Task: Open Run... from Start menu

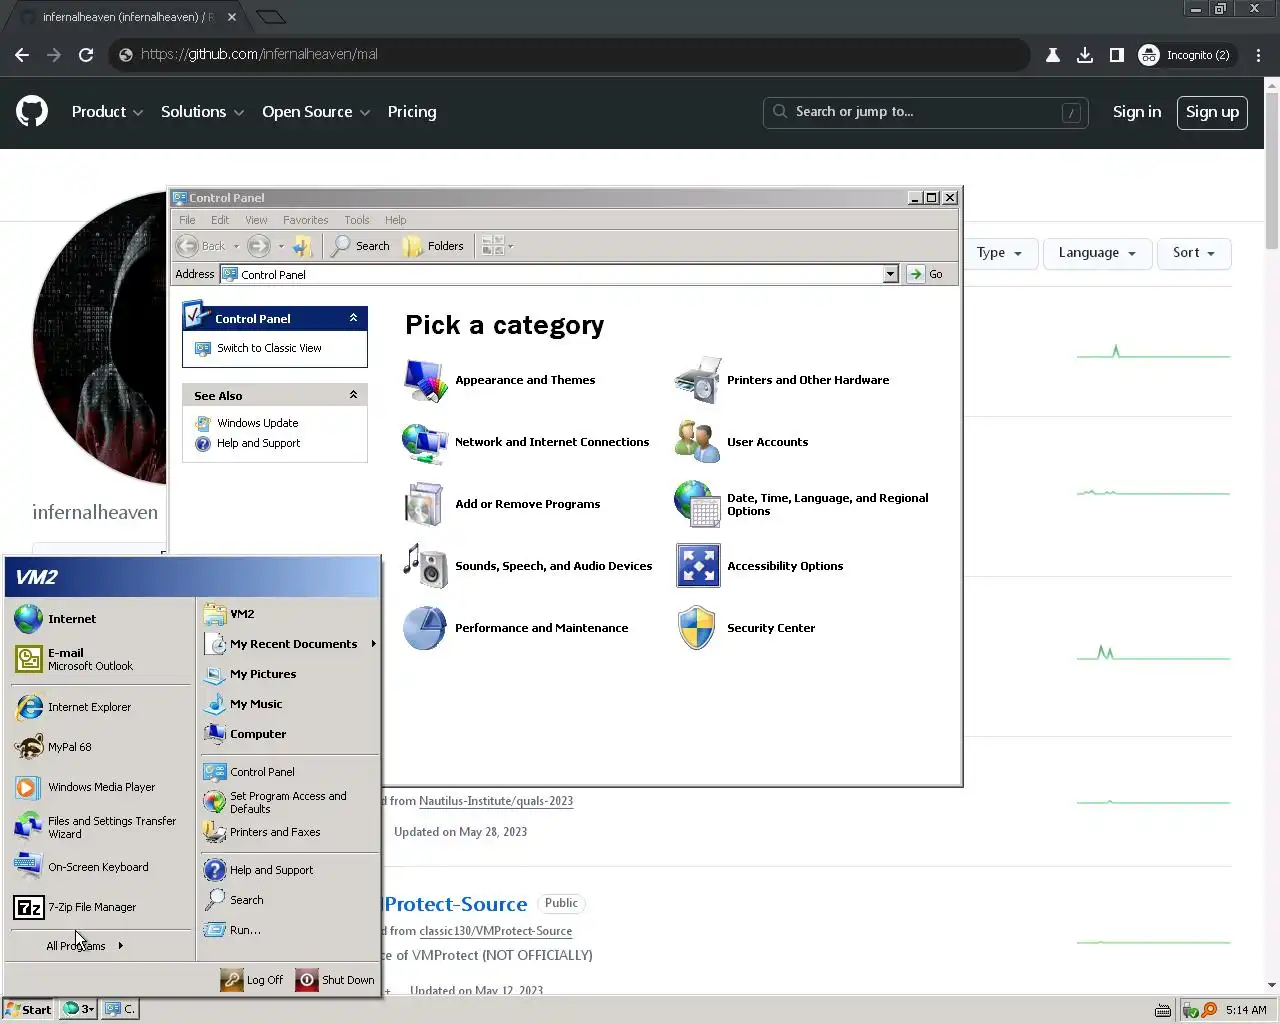Action: [x=290, y=930]
